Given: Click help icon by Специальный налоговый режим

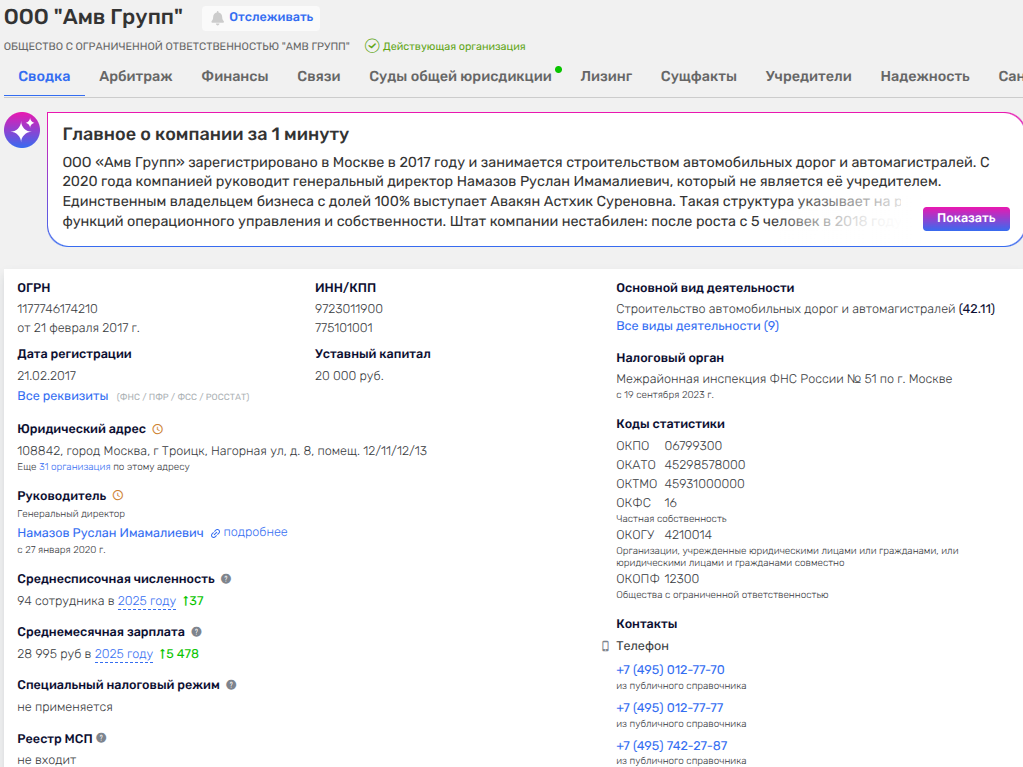Looking at the screenshot, I should (231, 685).
